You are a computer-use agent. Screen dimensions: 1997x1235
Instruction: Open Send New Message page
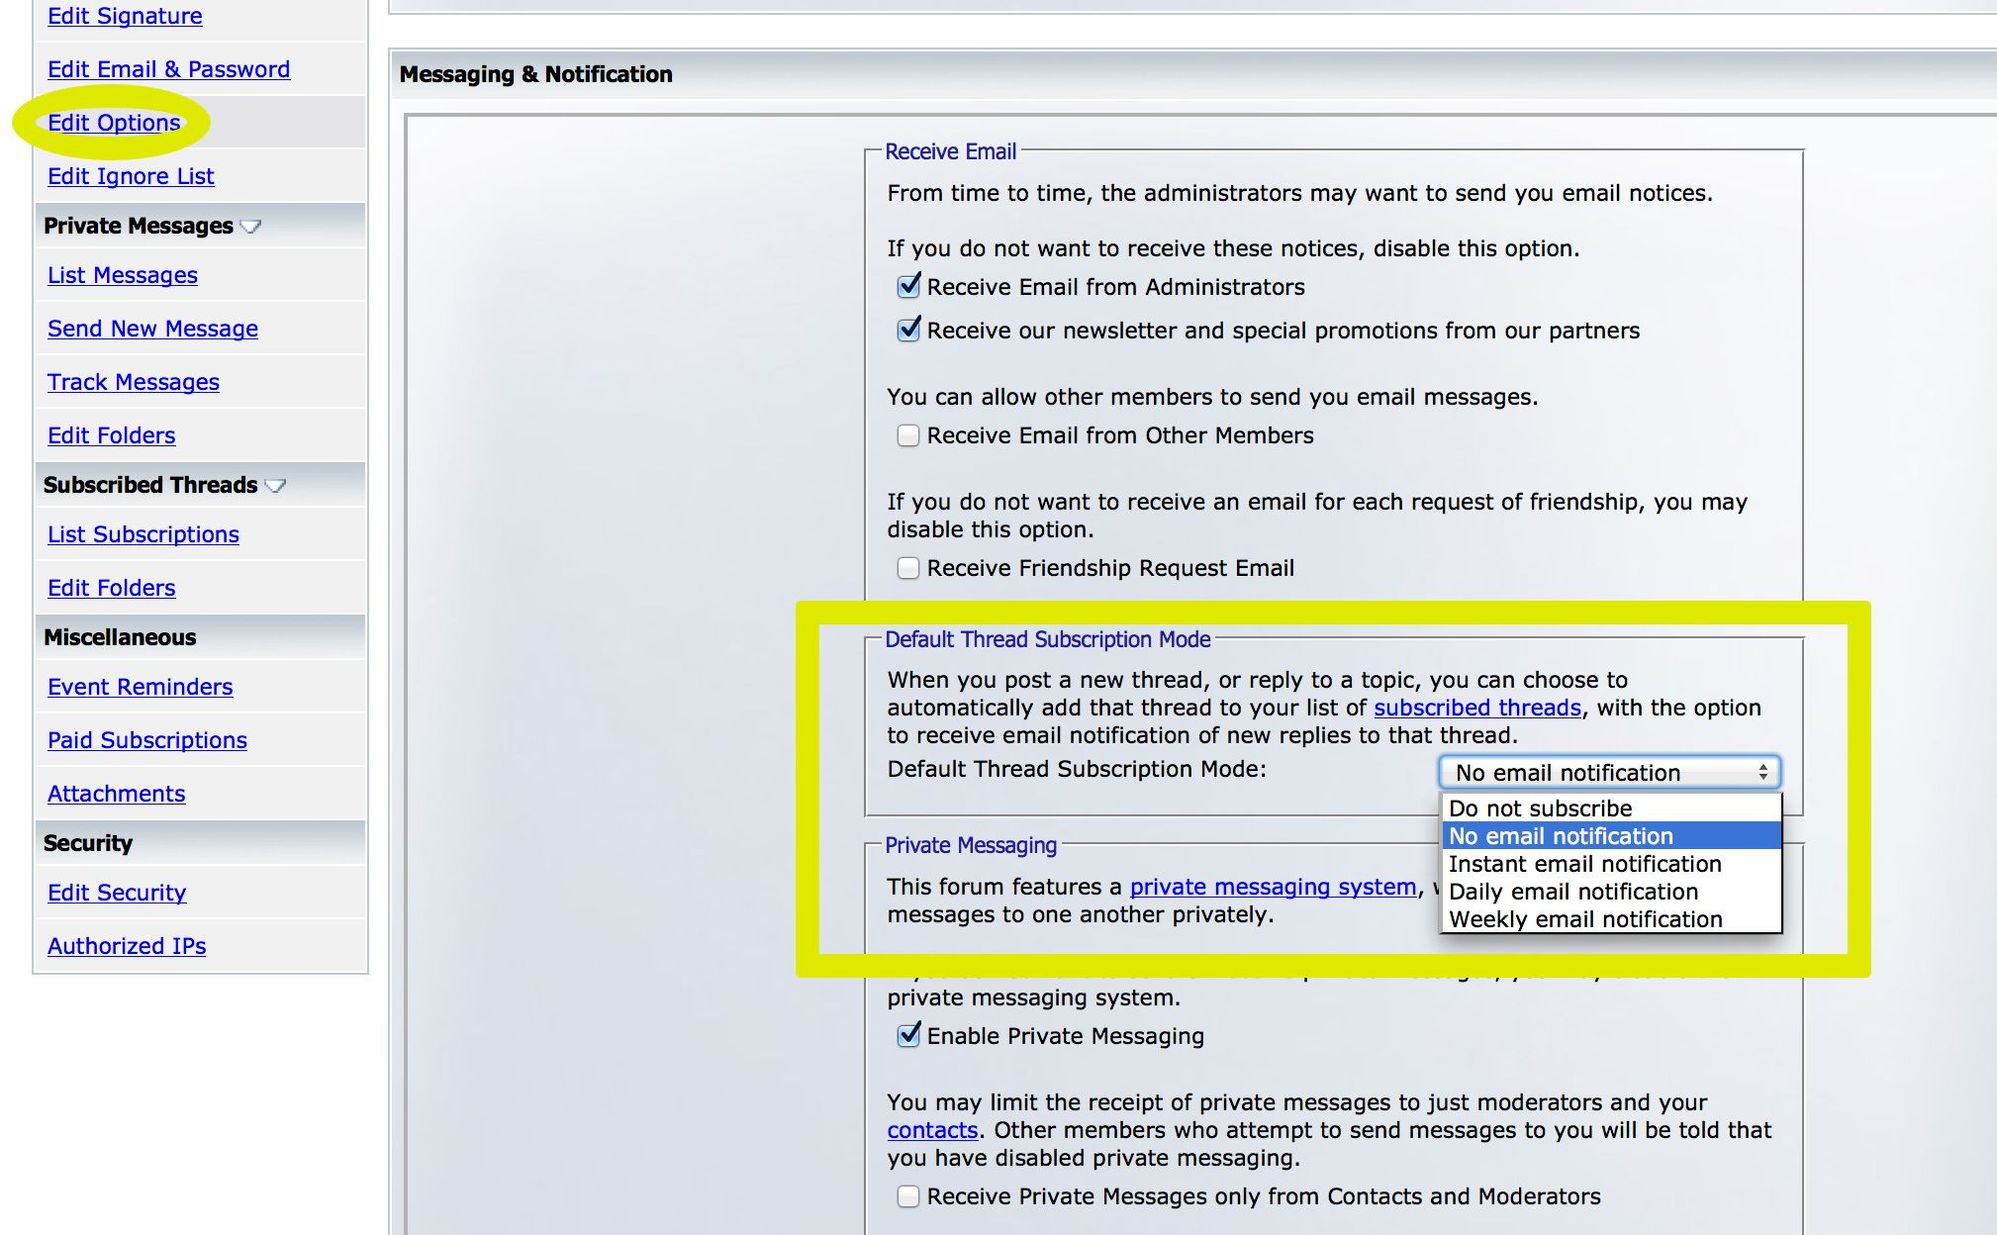(153, 329)
